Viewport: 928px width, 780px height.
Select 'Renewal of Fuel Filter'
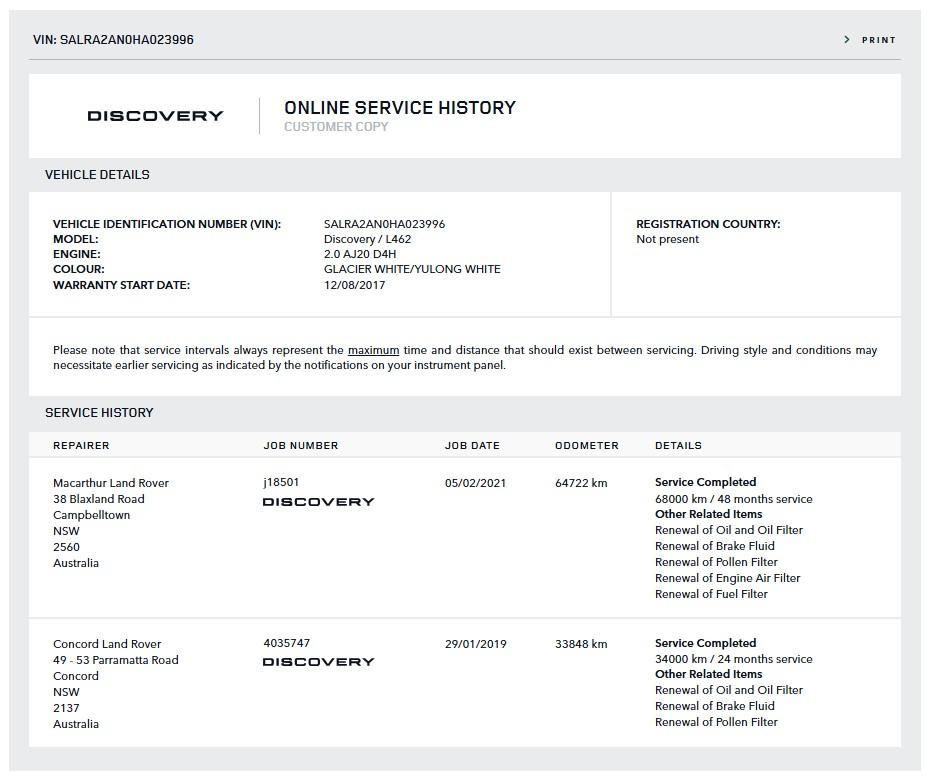[711, 594]
